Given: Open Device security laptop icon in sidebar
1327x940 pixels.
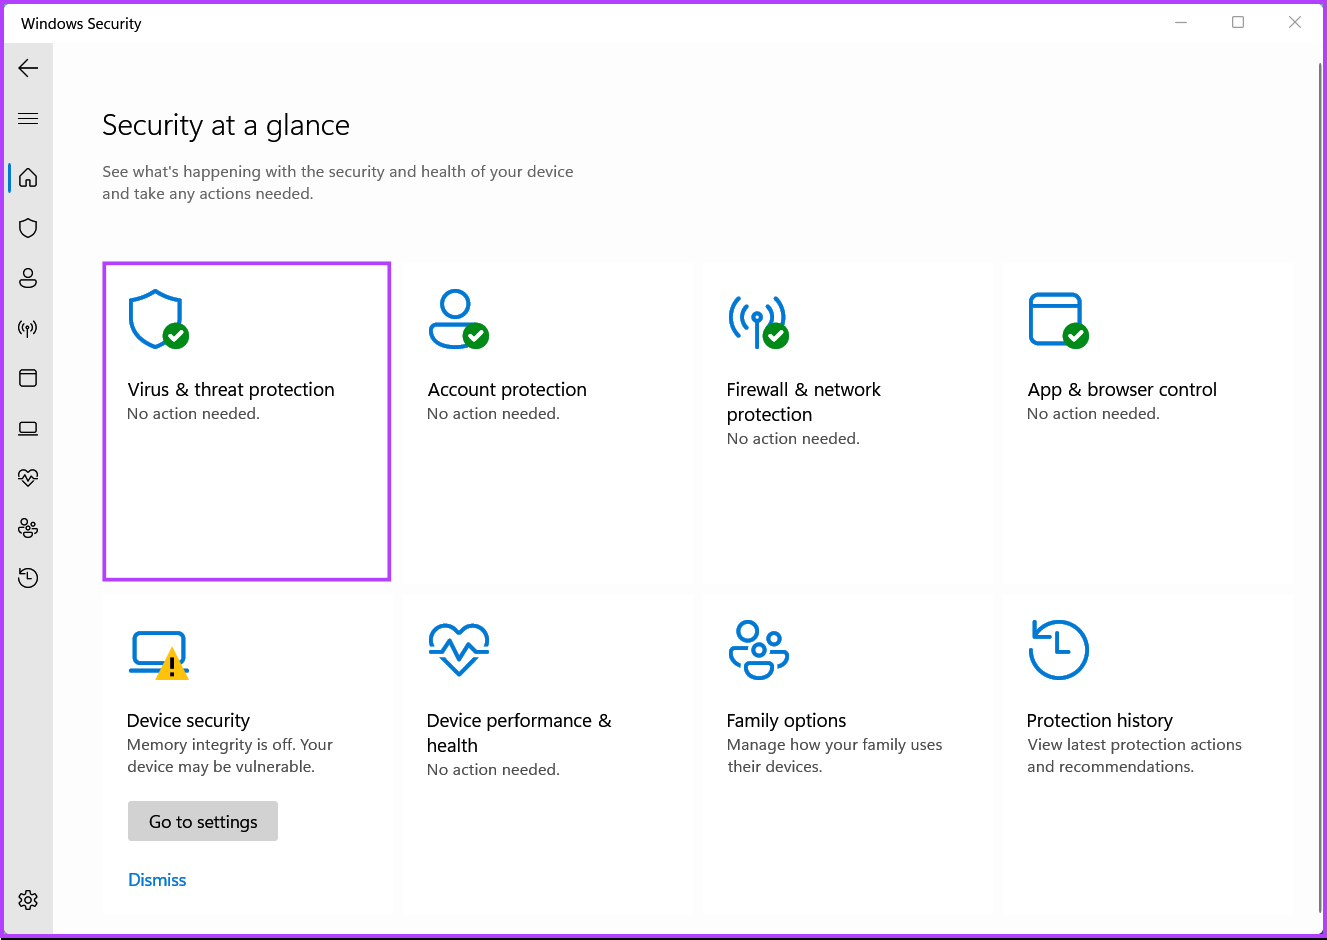Looking at the screenshot, I should click(x=28, y=428).
